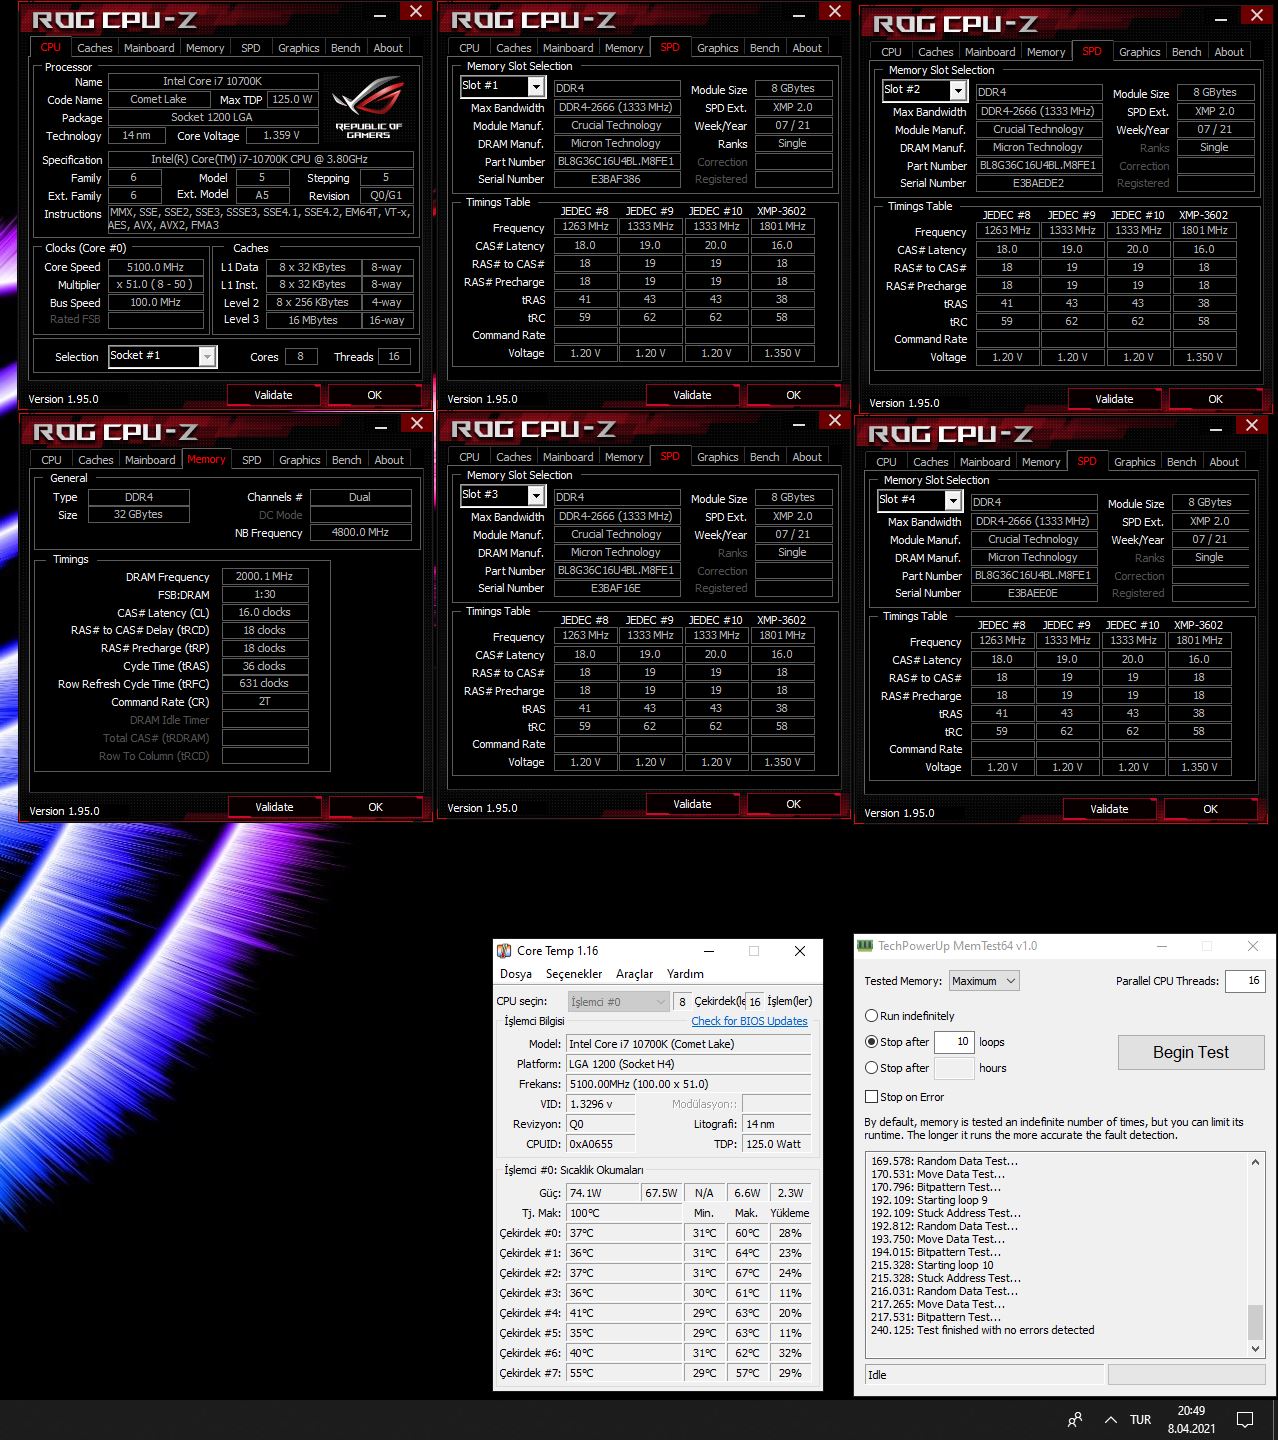Screen dimensions: 1278x1440
Task: Switch to Caches tab in CPU window
Action: (x=94, y=48)
